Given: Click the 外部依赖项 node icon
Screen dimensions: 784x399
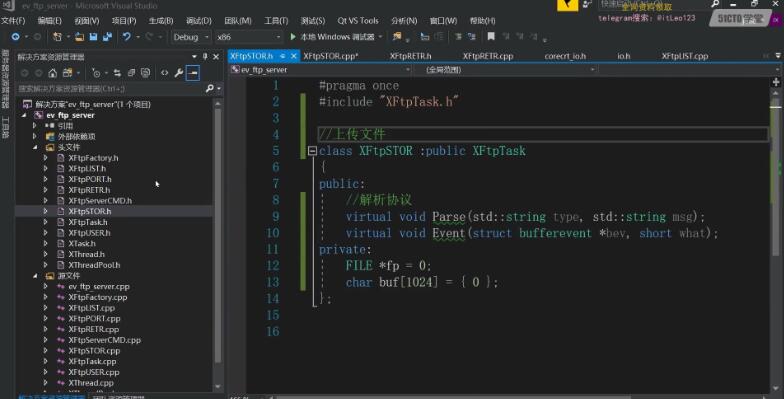Looking at the screenshot, I should (x=50, y=136).
